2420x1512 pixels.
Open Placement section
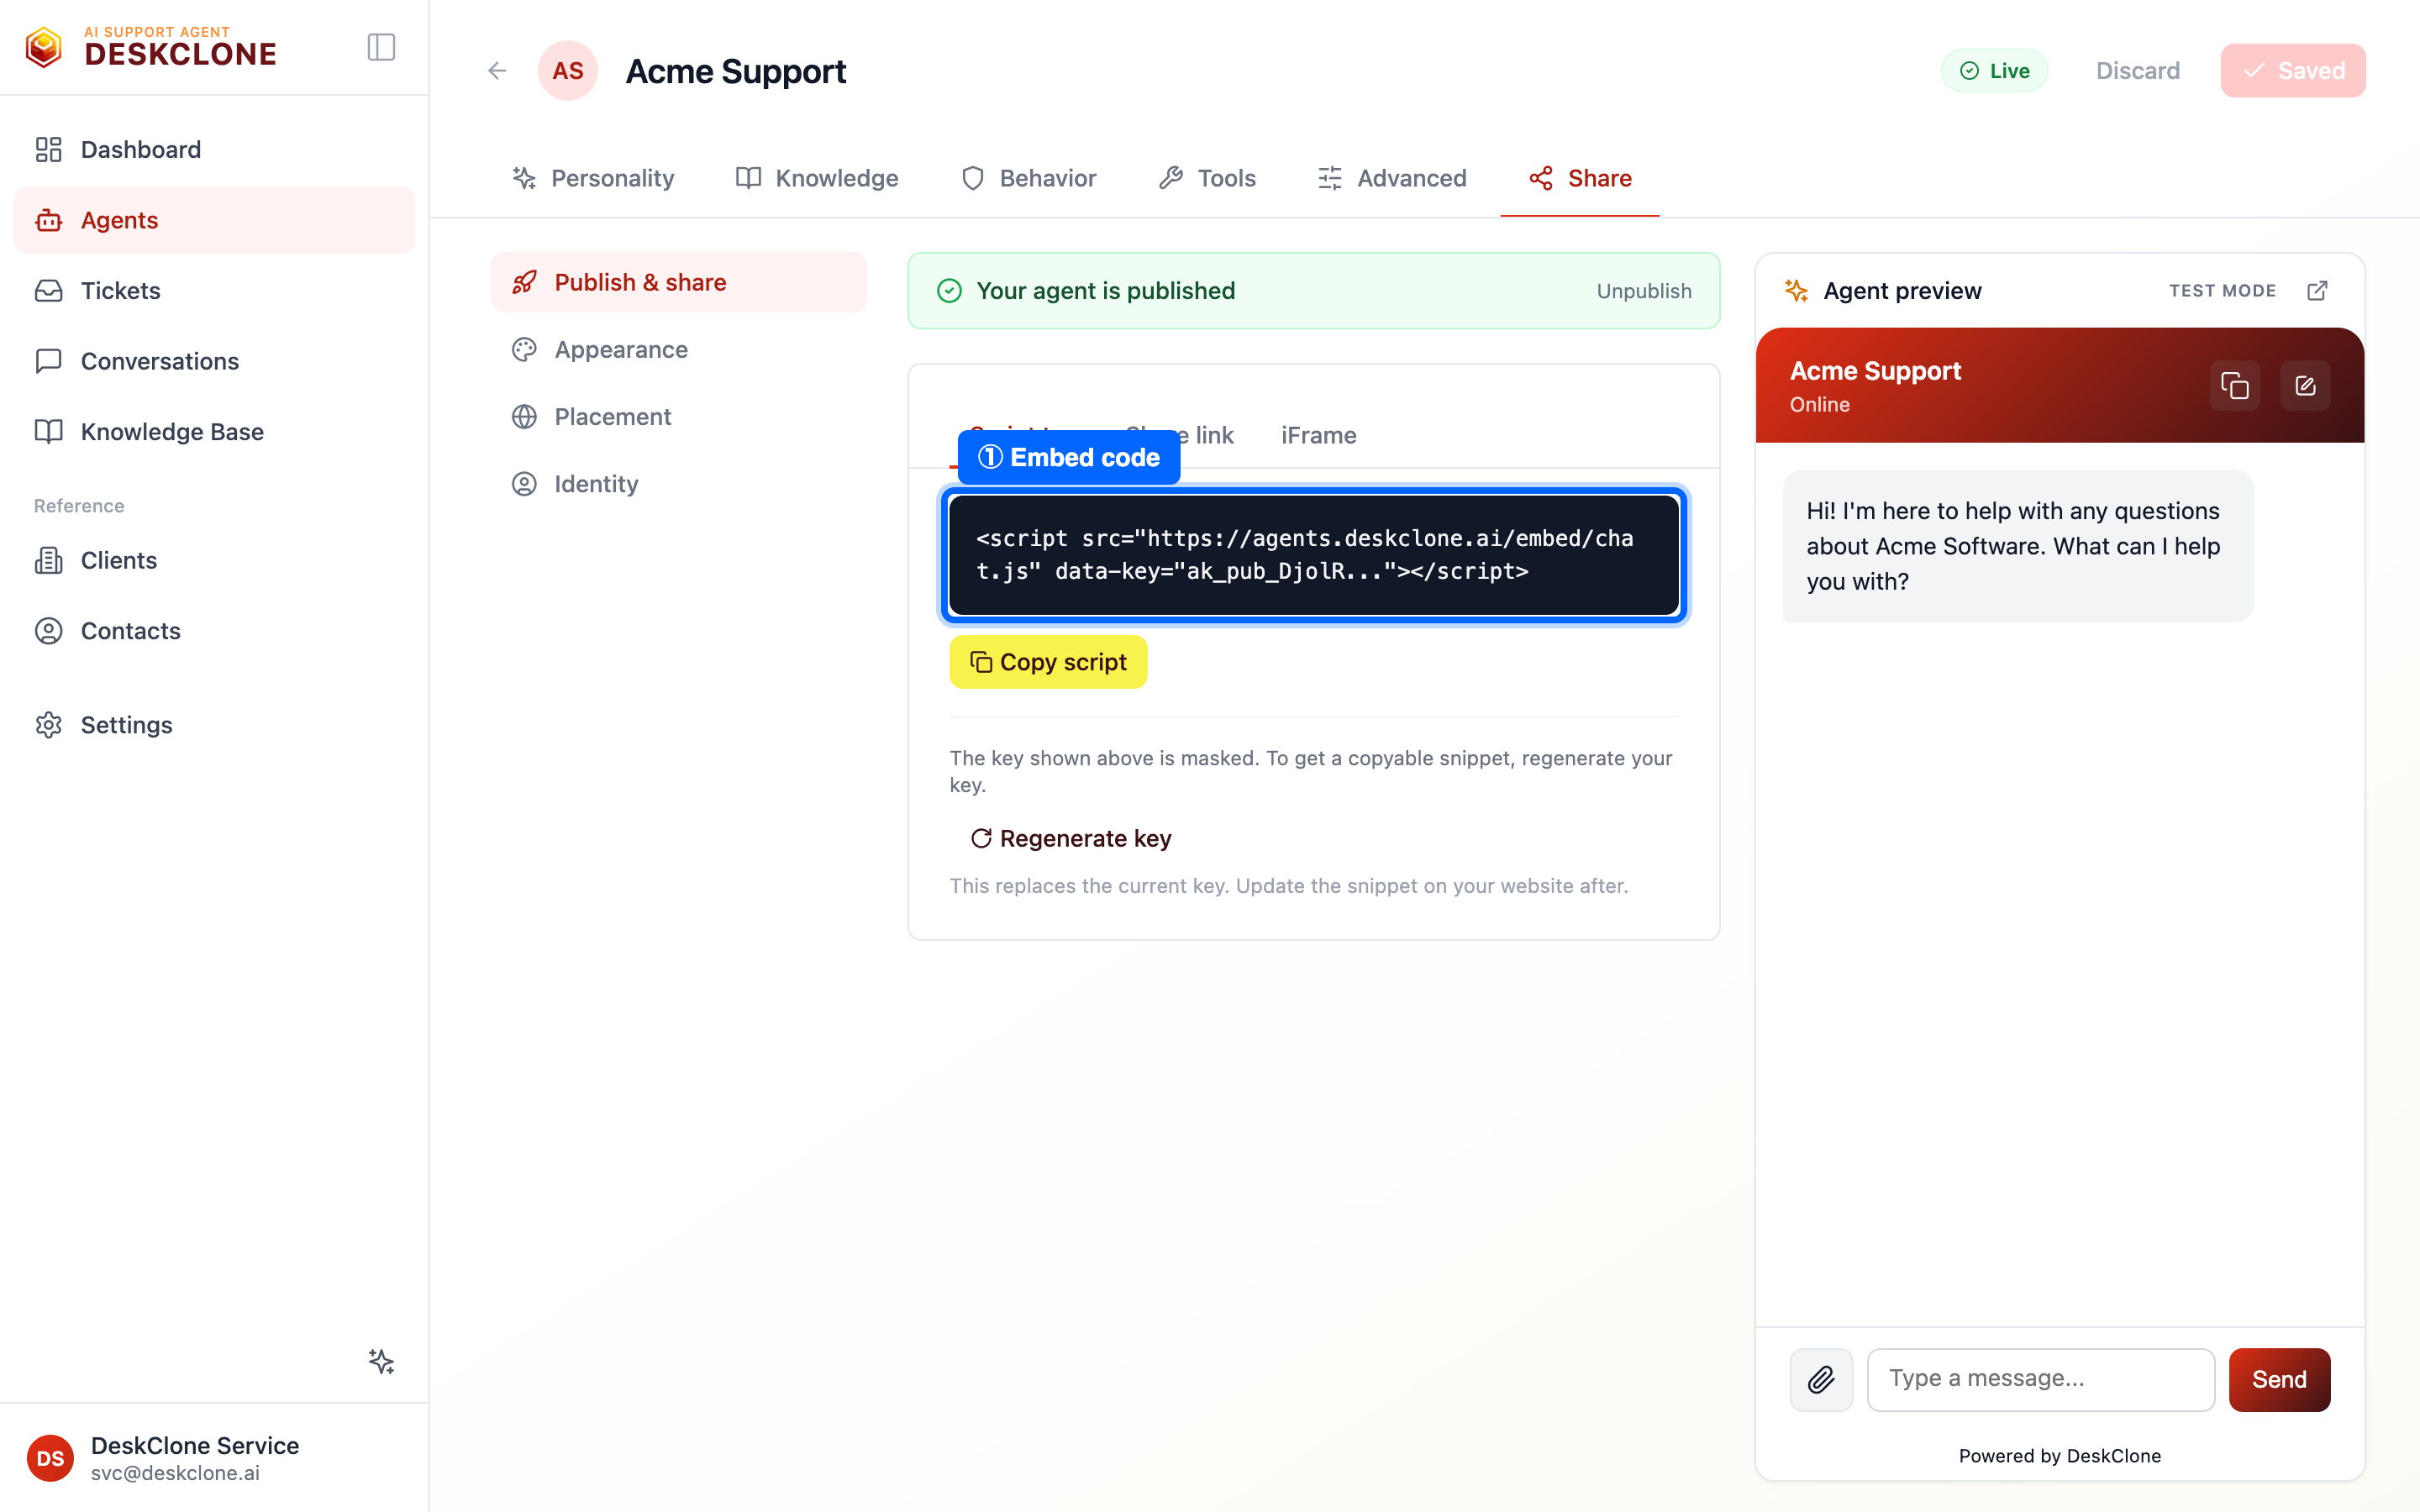coord(679,417)
